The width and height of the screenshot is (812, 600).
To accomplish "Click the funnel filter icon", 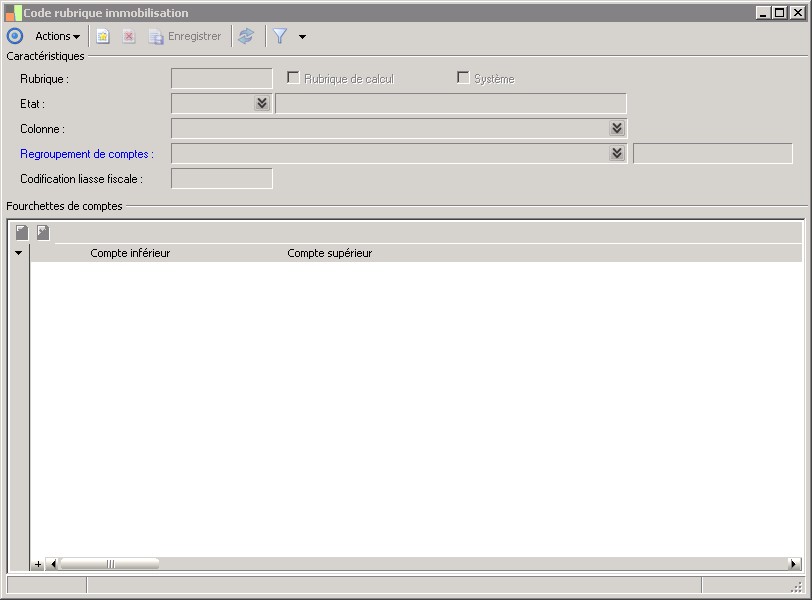I will click(280, 36).
